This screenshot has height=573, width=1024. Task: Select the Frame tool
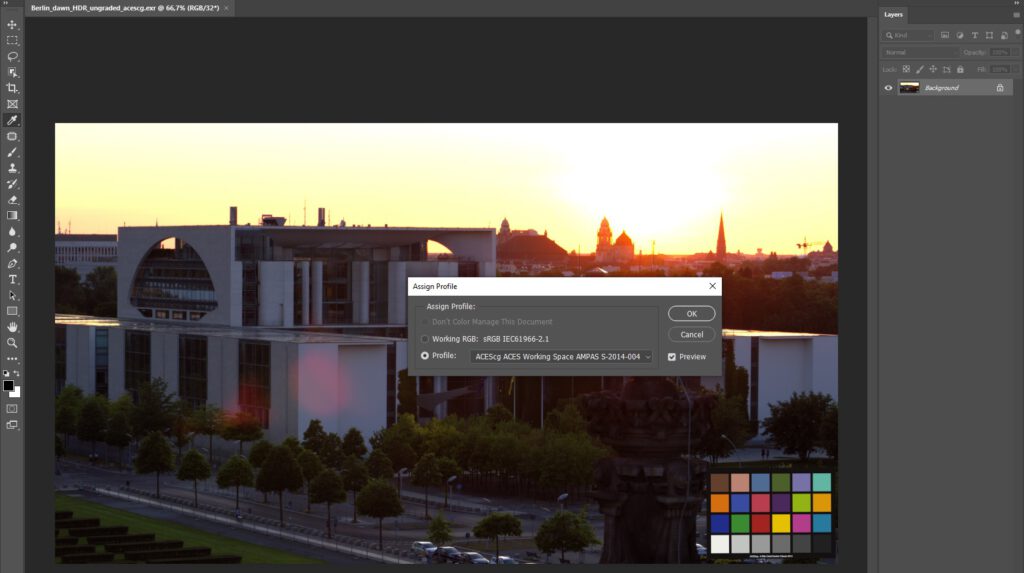click(12, 104)
